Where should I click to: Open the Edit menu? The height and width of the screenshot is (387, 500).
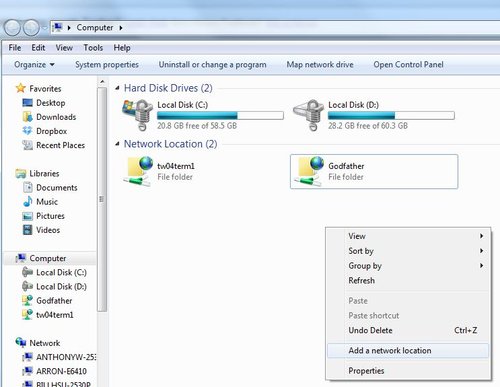click(x=38, y=48)
